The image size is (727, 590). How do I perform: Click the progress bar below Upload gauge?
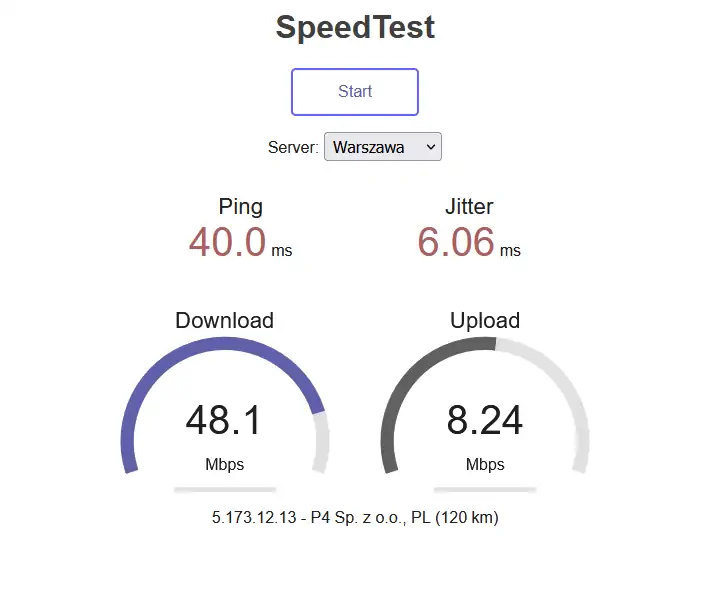pos(485,490)
